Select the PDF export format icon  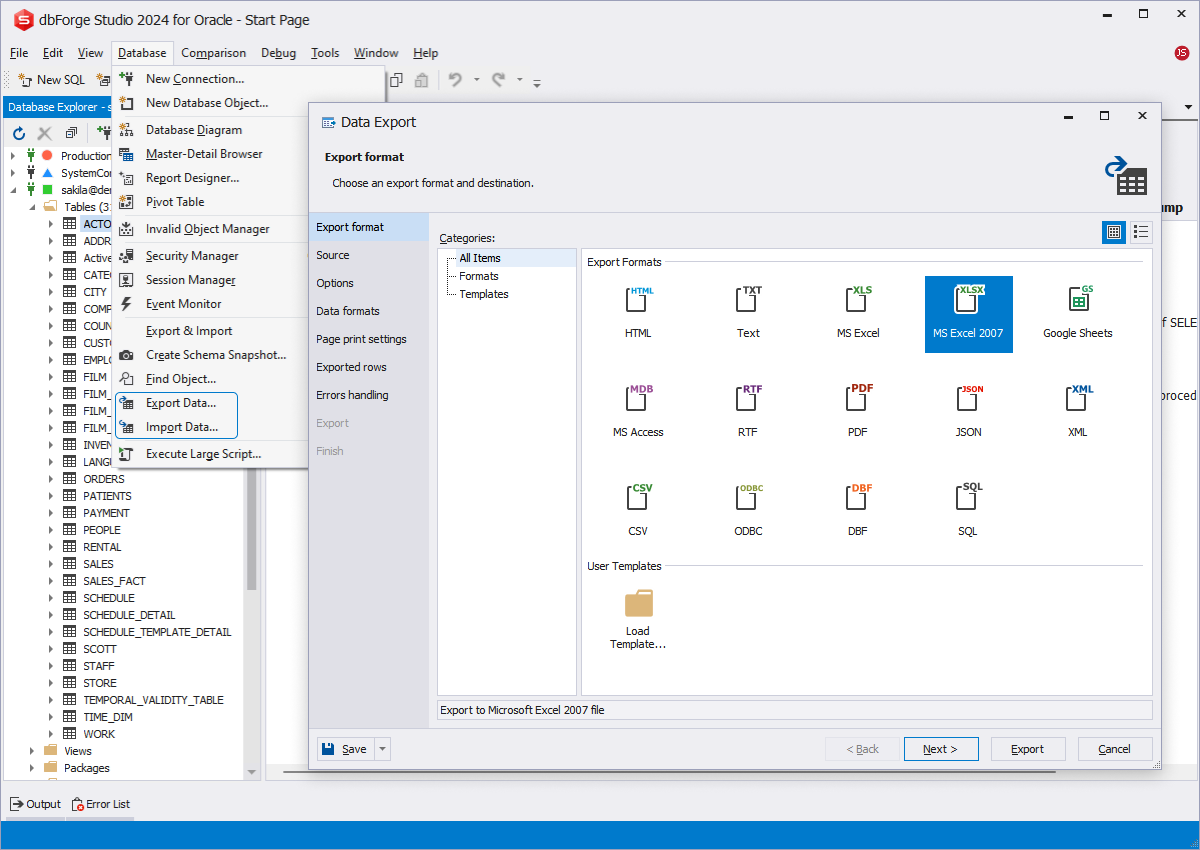[x=857, y=400]
